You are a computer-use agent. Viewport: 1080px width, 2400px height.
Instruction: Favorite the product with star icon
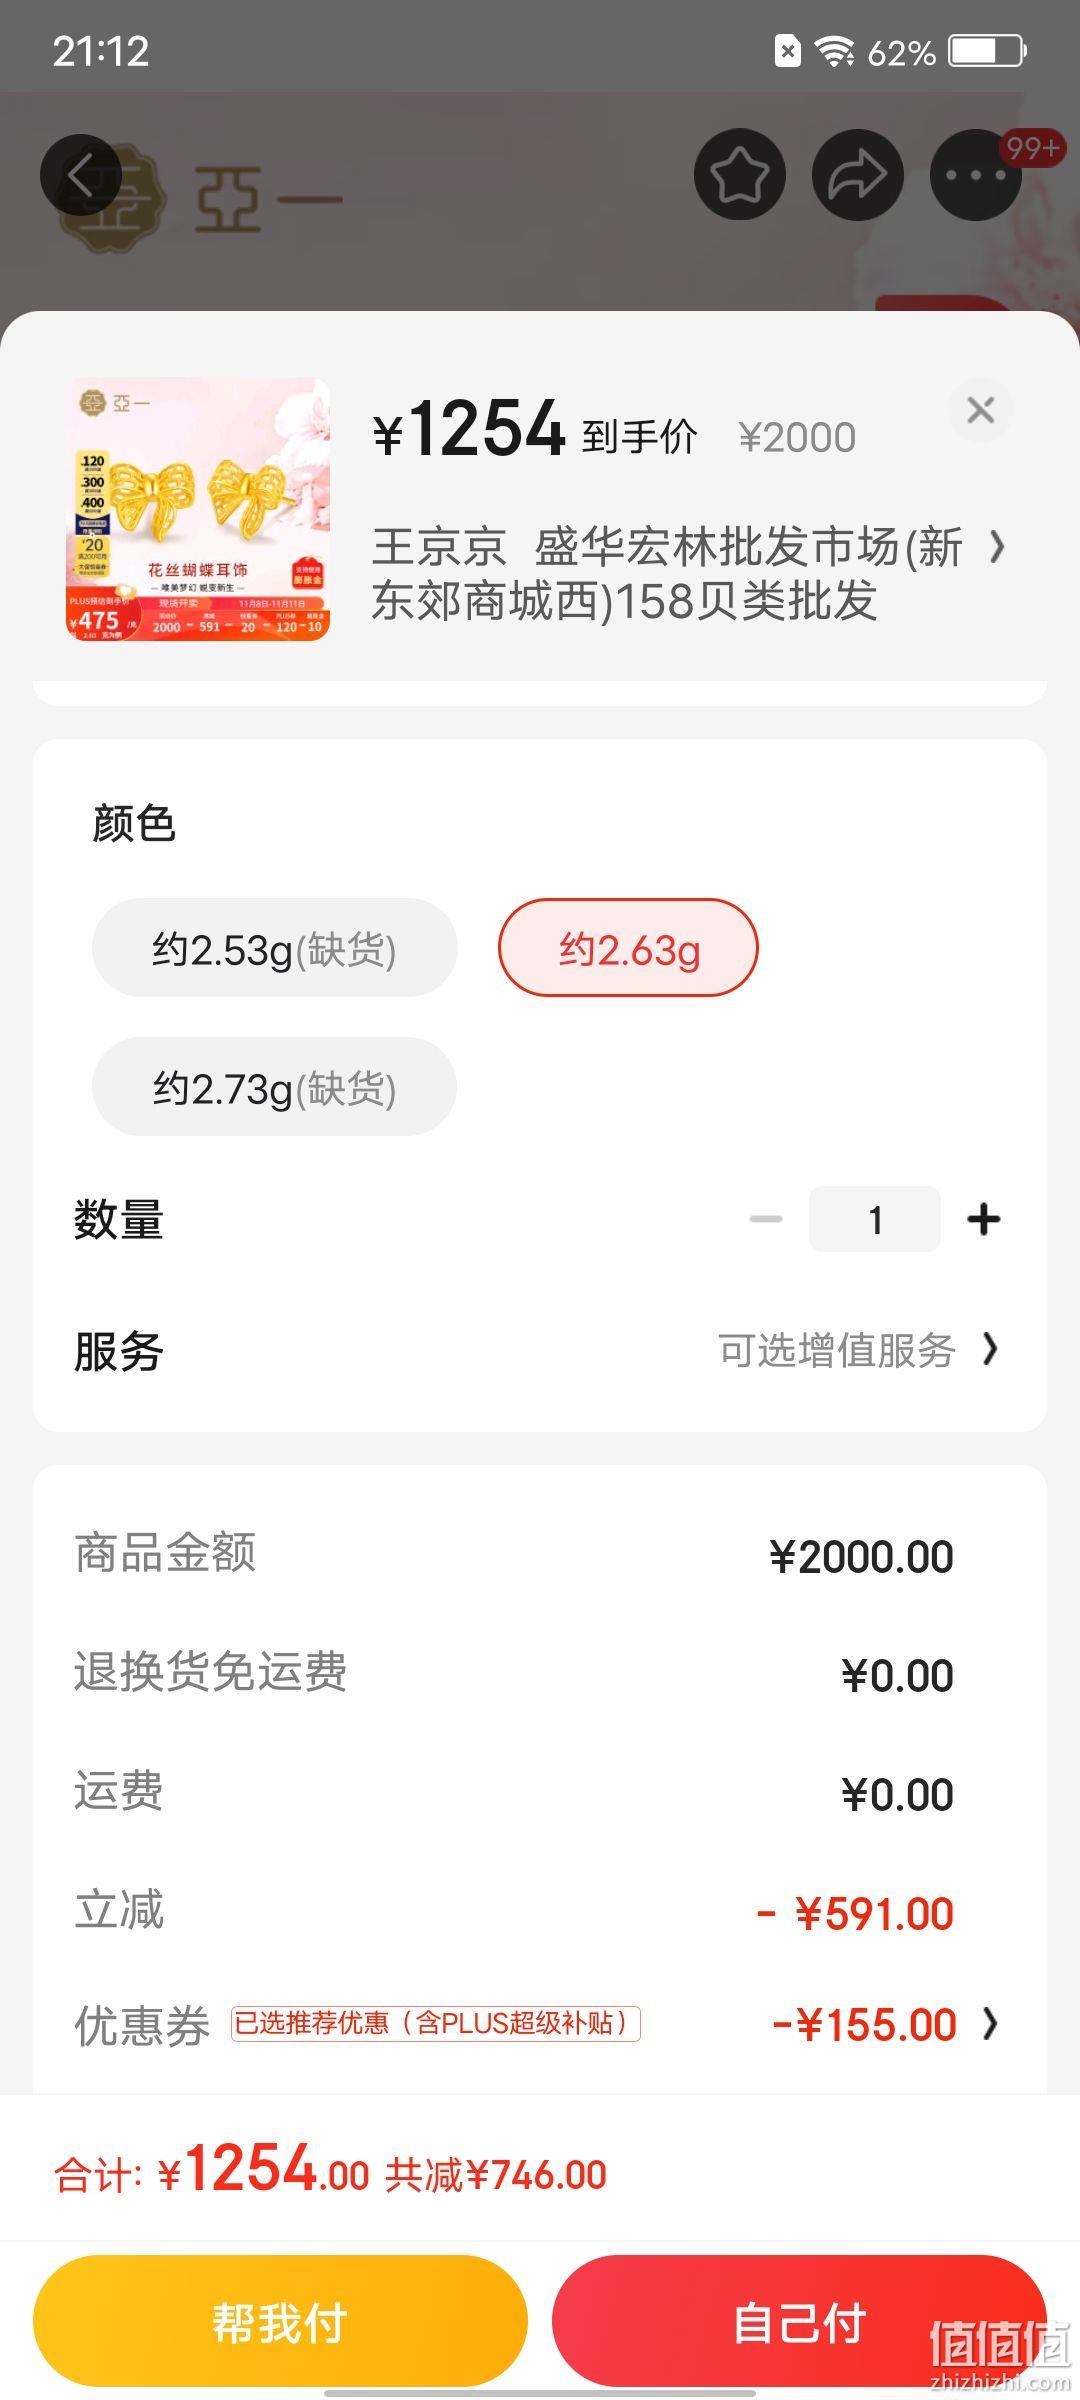tap(740, 175)
